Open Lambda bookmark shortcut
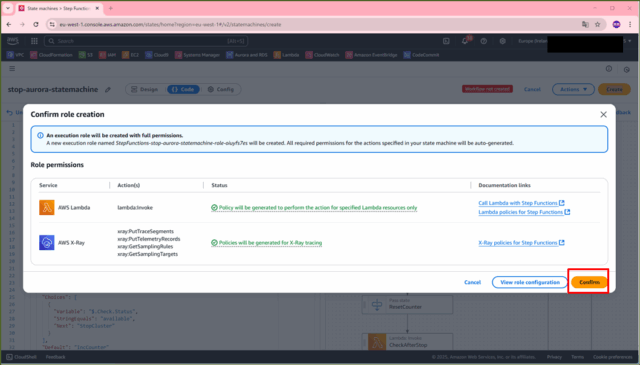 287,55
